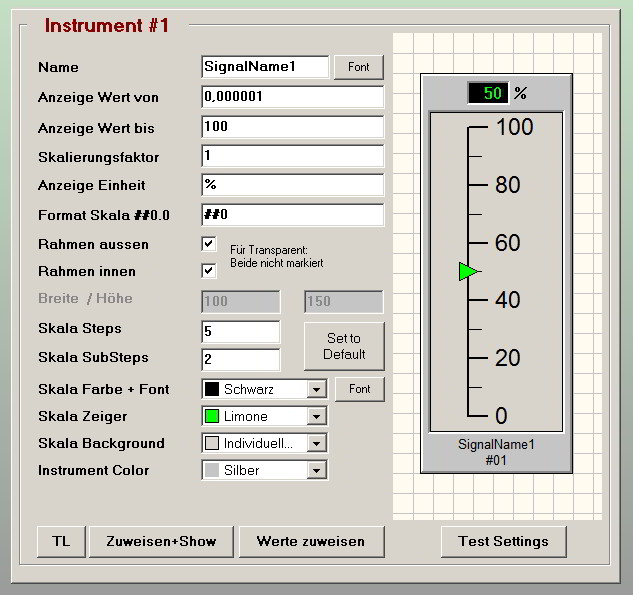Click the Skalierungsfaktor input field
Image resolution: width=633 pixels, height=595 pixels.
tap(292, 156)
